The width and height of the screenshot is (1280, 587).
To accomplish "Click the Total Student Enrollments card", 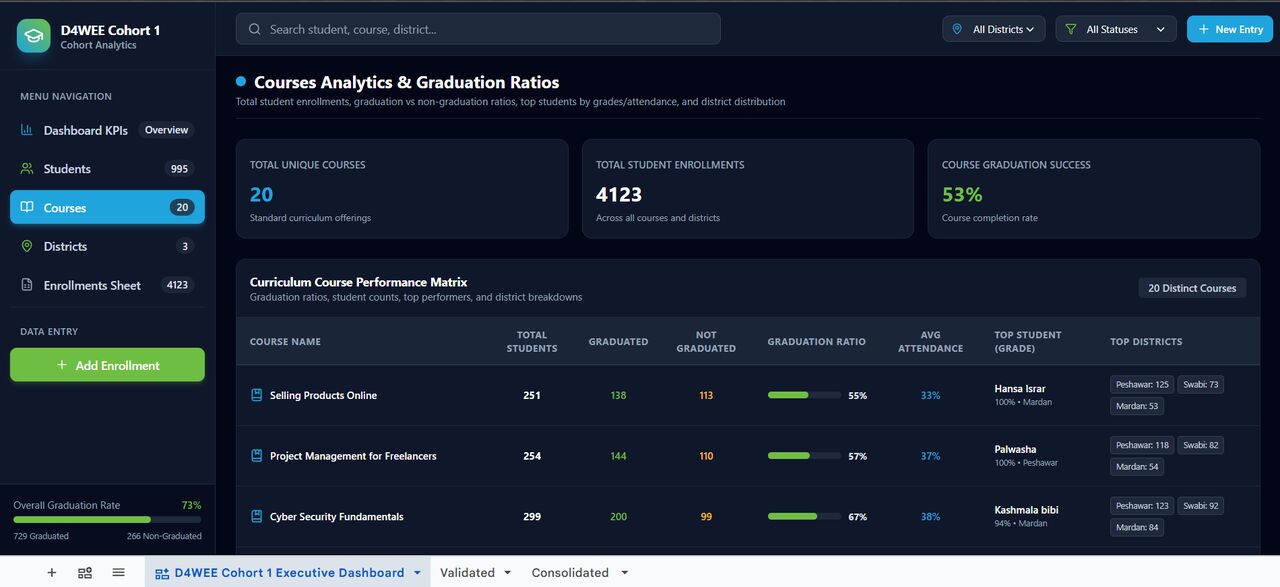I will point(748,189).
